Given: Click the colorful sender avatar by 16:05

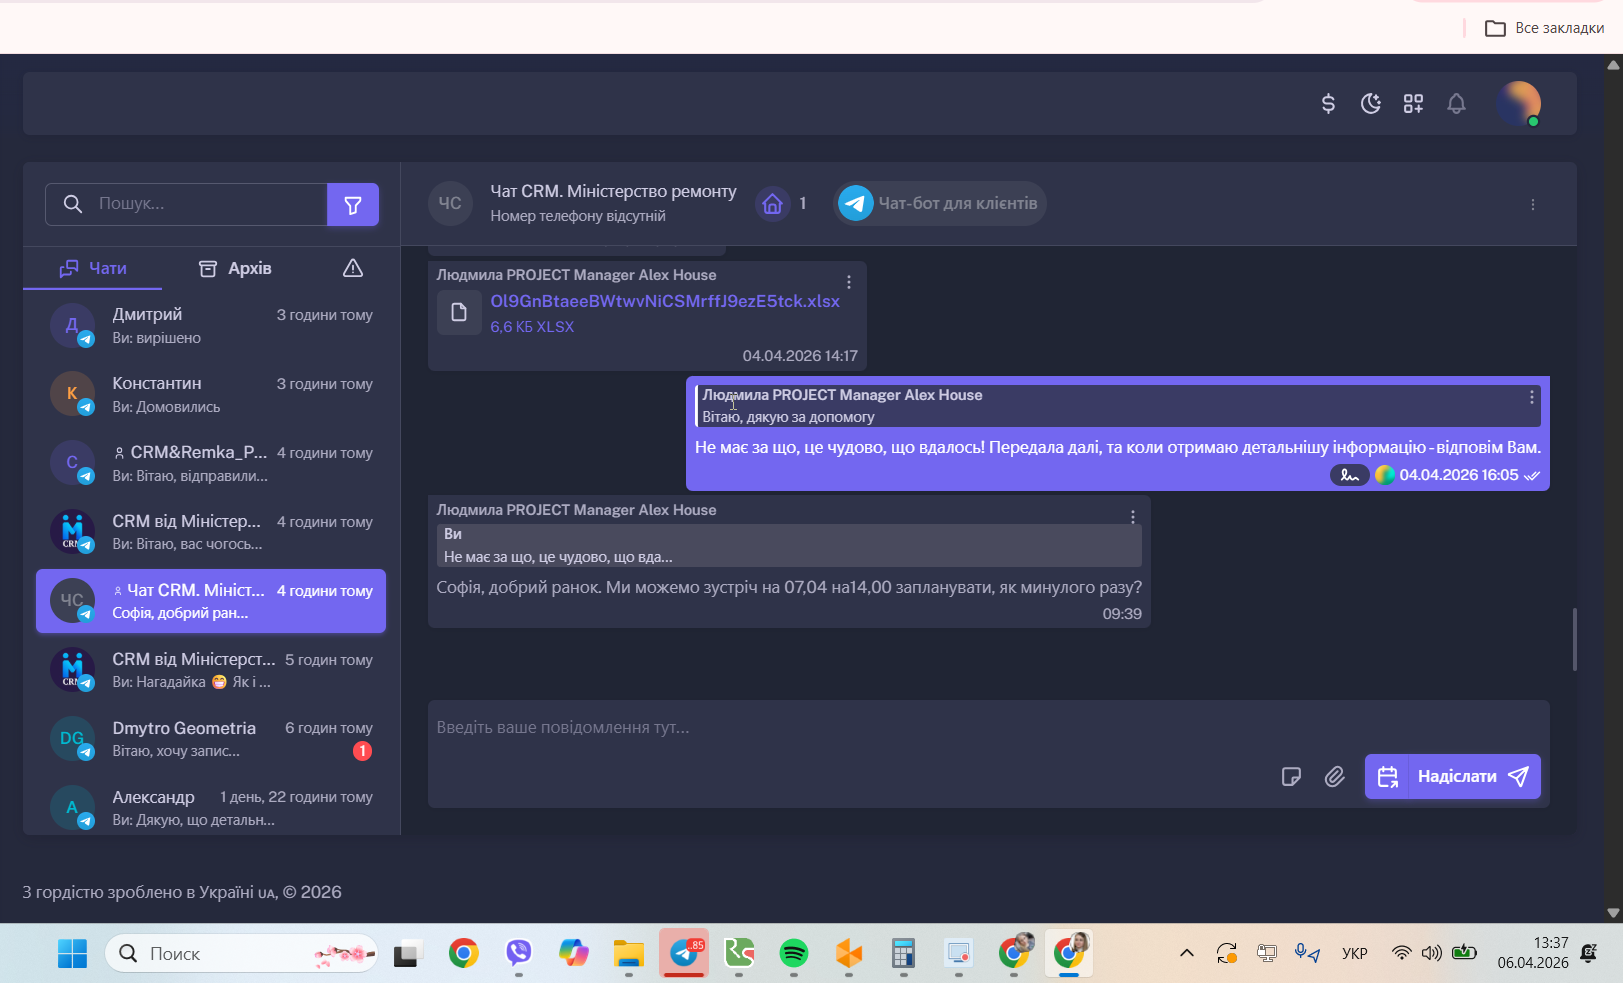Looking at the screenshot, I should tap(1385, 475).
